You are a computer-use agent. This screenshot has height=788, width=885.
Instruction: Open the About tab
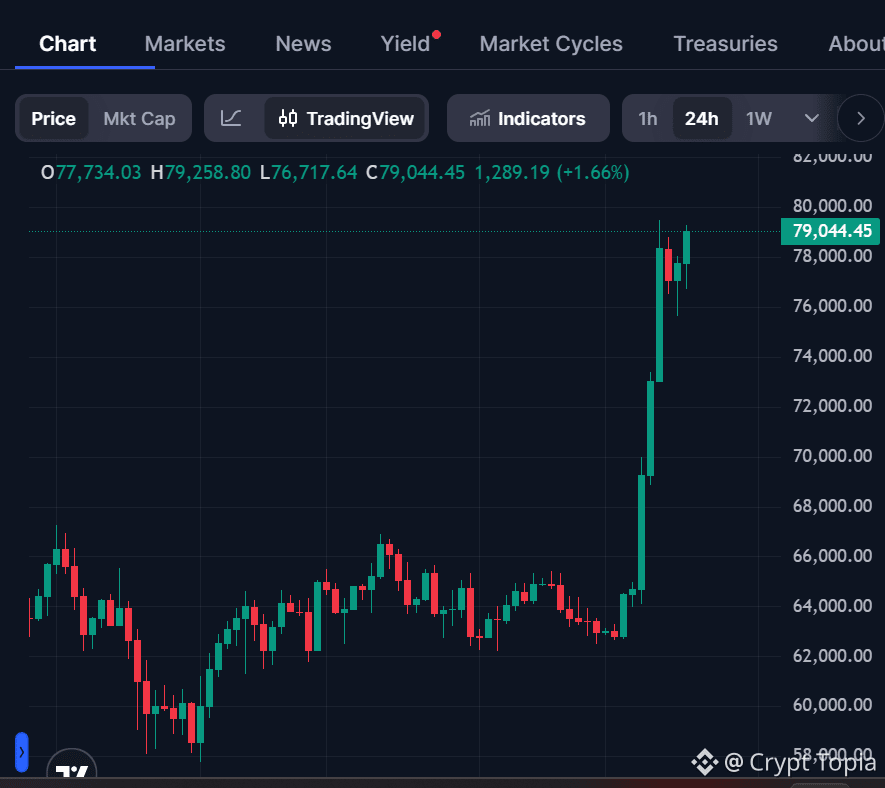tap(856, 44)
